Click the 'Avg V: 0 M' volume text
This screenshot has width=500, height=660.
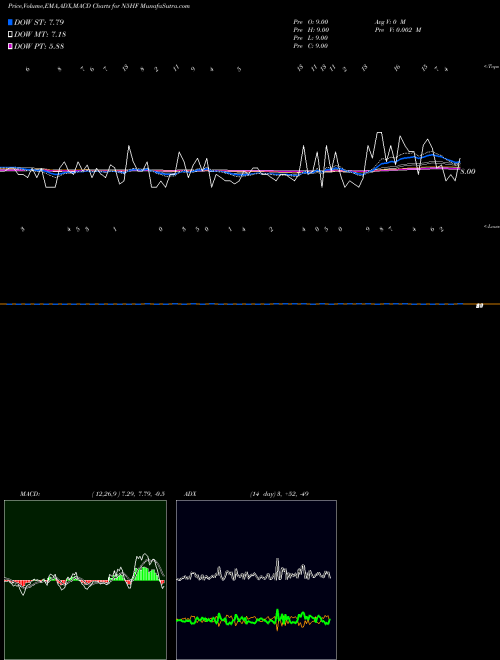(x=390, y=22)
